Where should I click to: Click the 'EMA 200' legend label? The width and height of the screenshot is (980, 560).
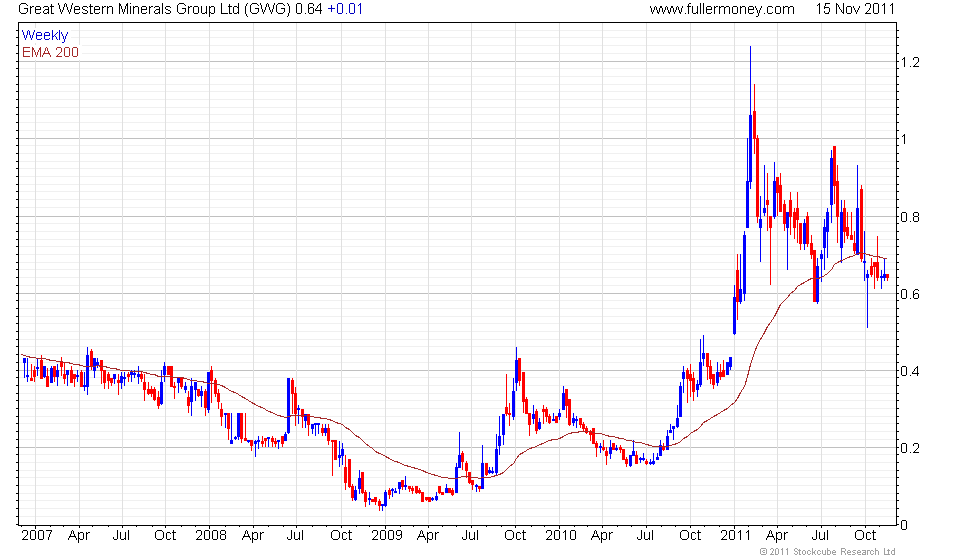click(50, 52)
